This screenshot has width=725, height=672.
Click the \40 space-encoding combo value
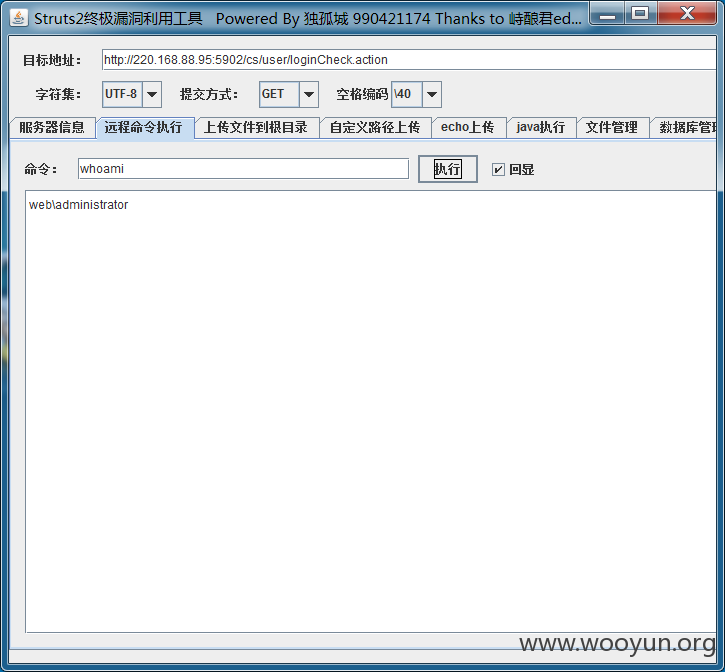pos(407,94)
